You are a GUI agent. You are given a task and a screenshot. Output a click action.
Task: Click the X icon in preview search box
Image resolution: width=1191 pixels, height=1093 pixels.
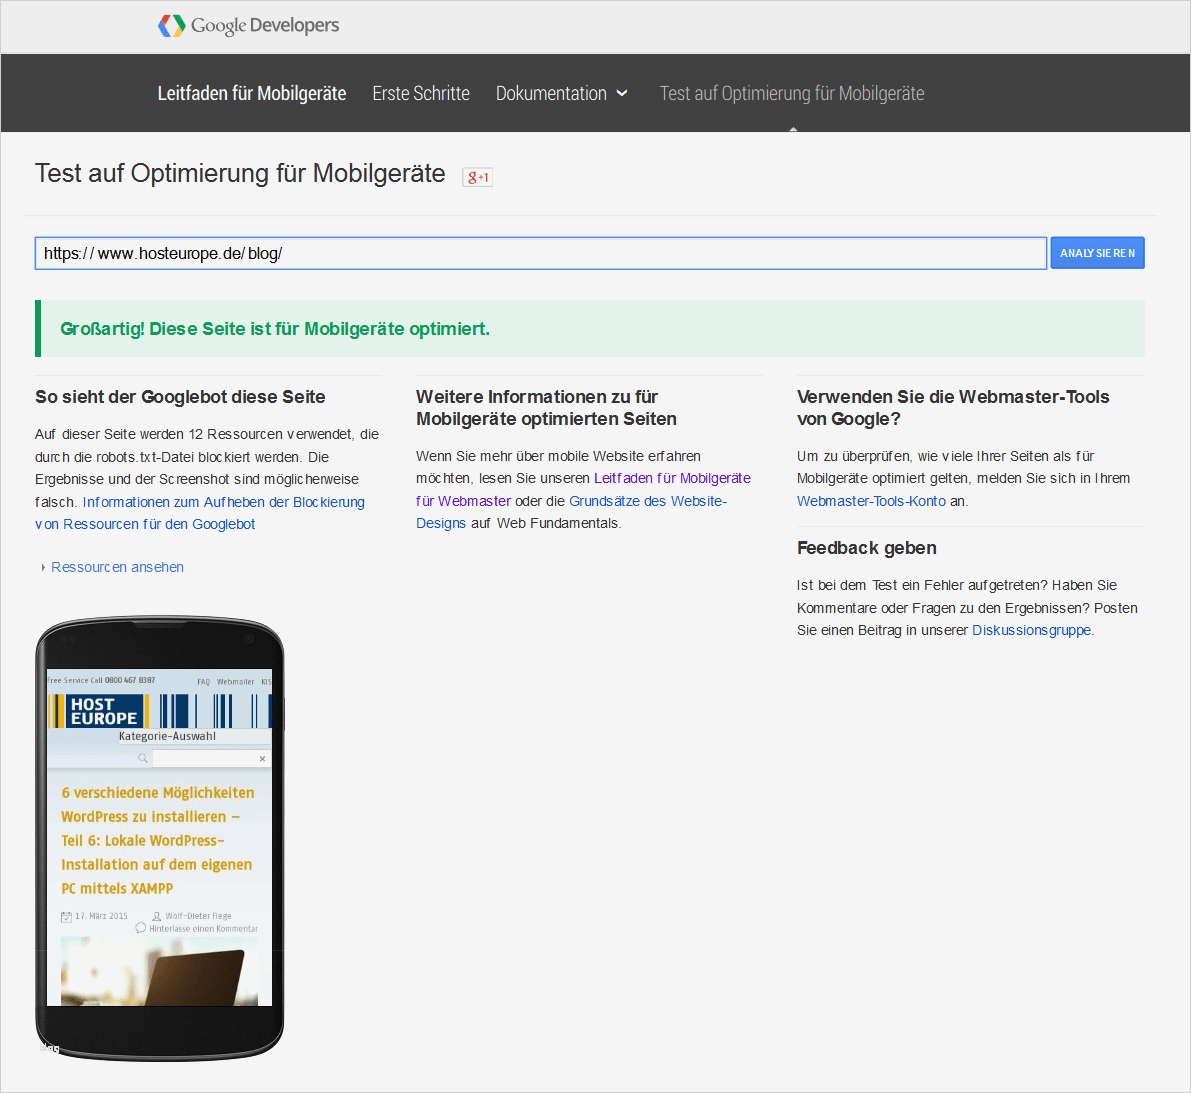coord(262,759)
